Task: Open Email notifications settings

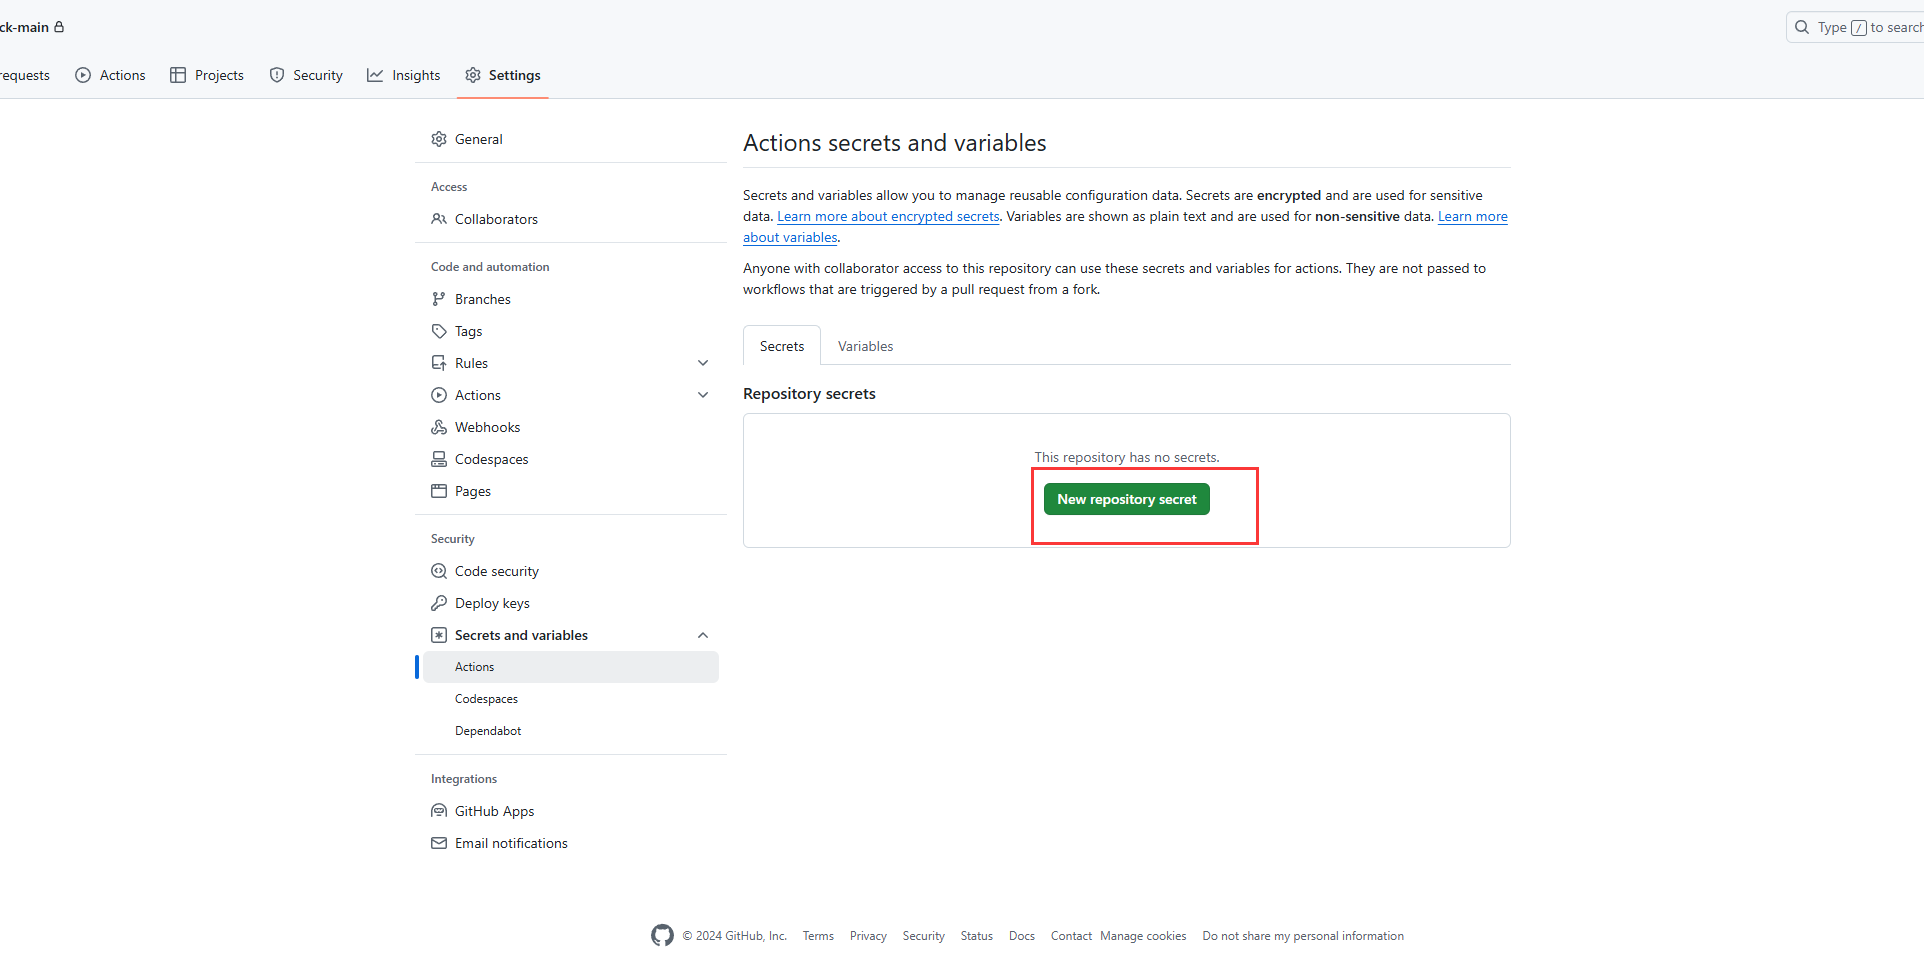Action: [511, 843]
